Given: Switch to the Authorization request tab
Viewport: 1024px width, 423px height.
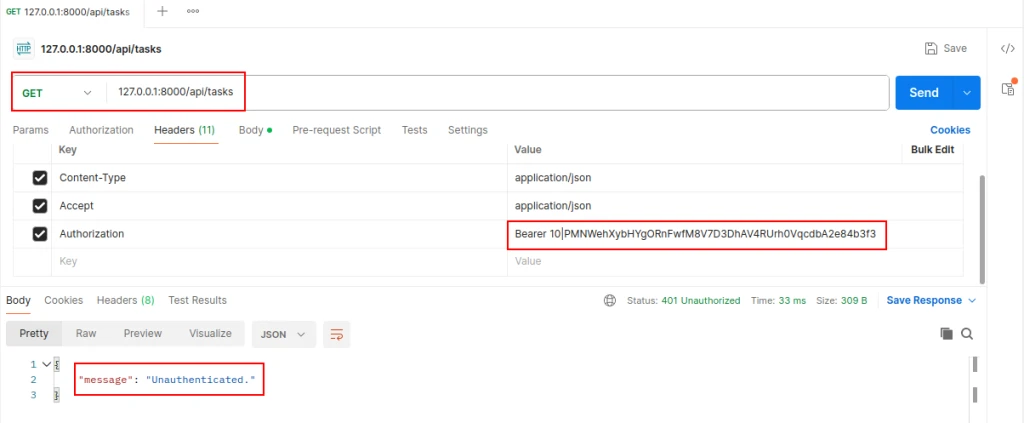Looking at the screenshot, I should 101,130.
